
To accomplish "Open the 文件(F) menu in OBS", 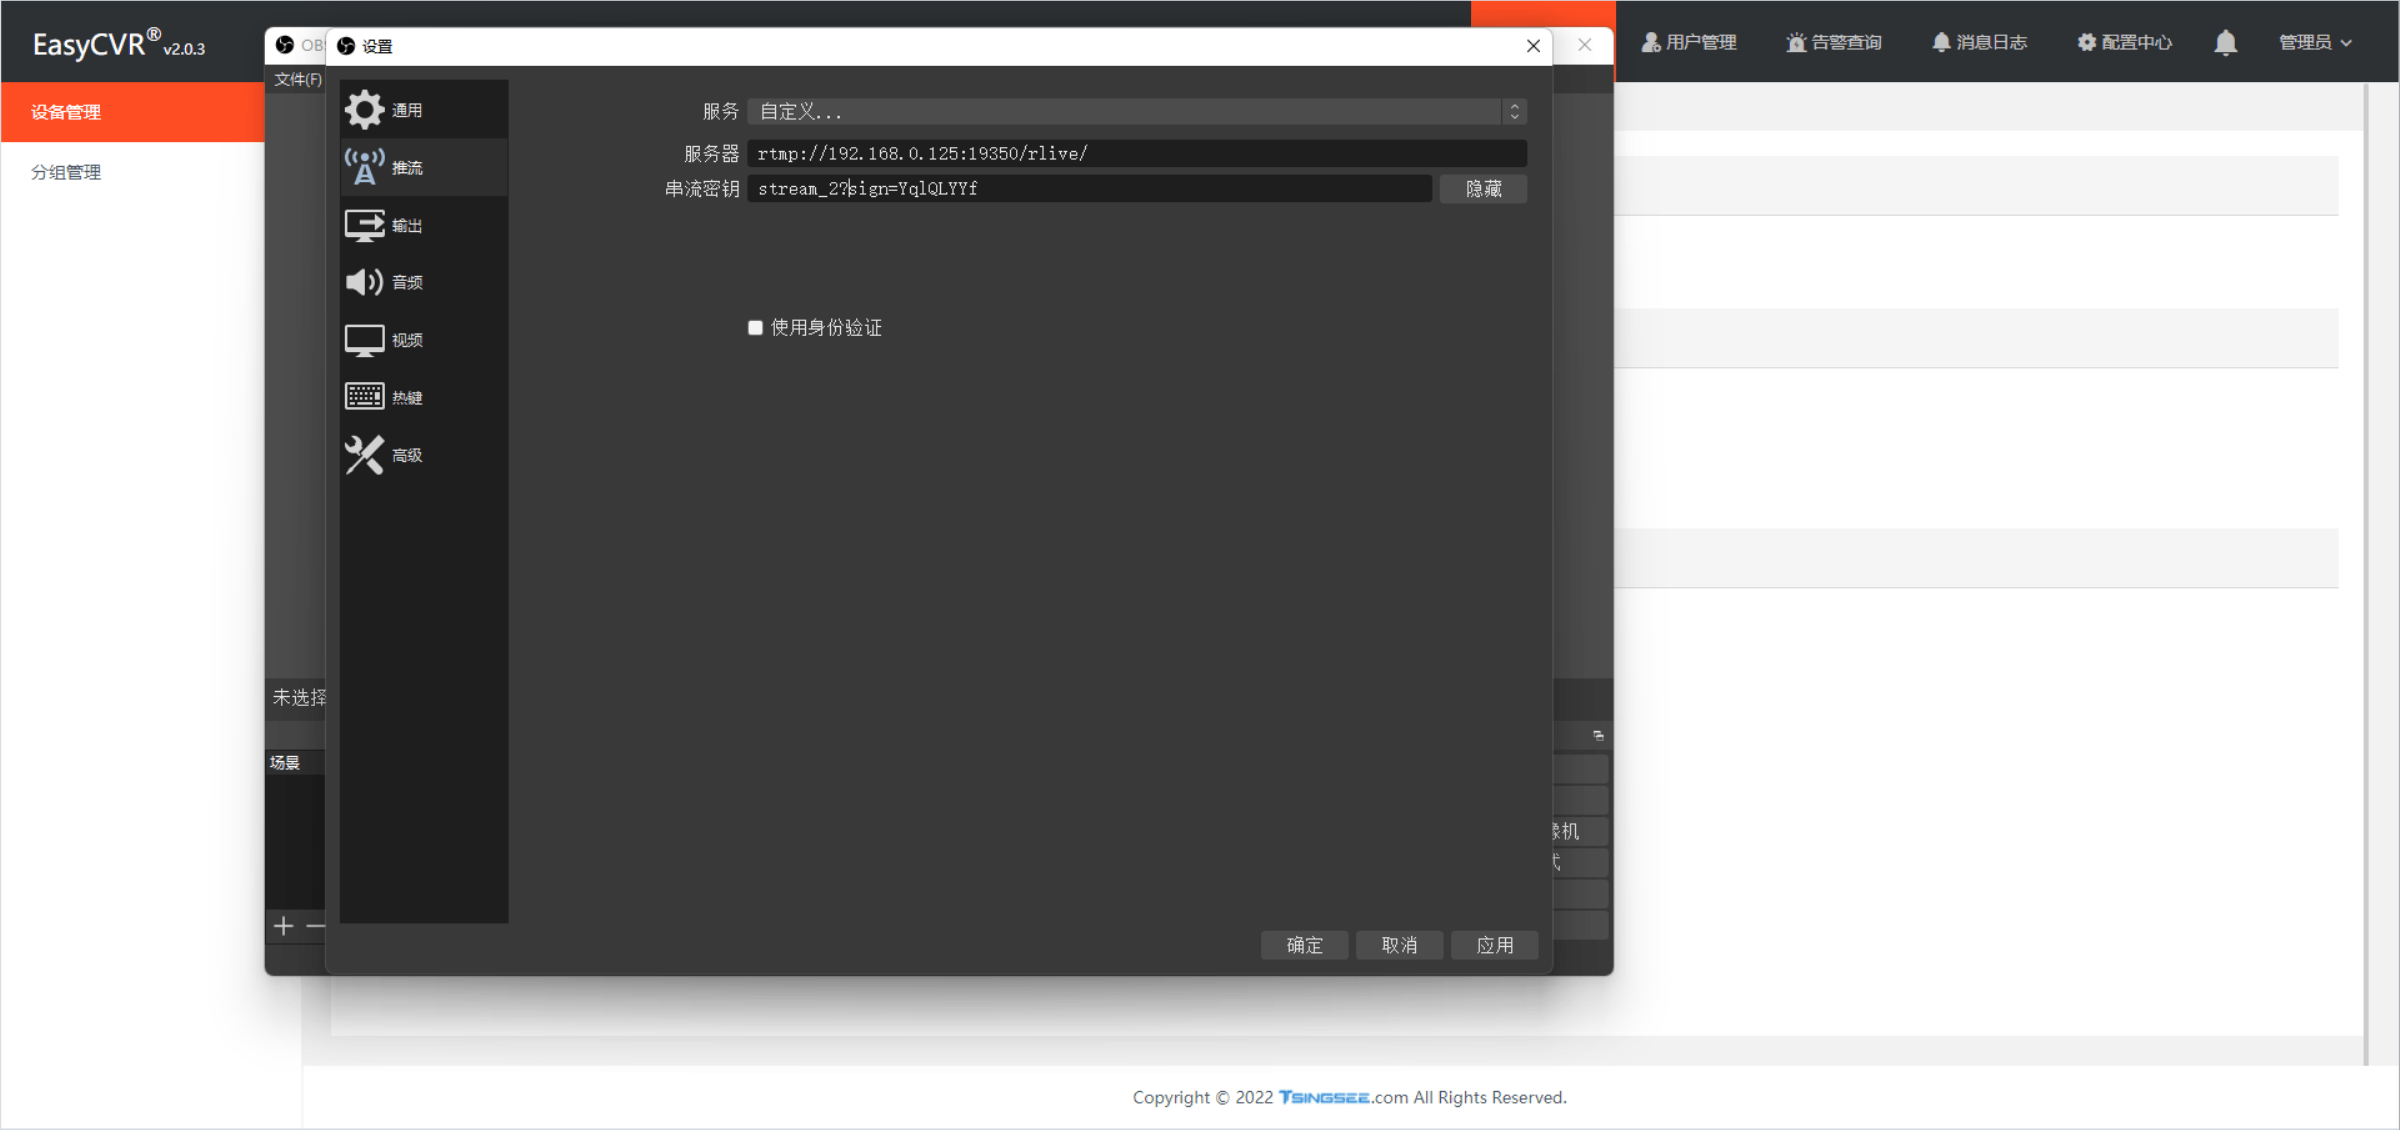I will (x=298, y=79).
